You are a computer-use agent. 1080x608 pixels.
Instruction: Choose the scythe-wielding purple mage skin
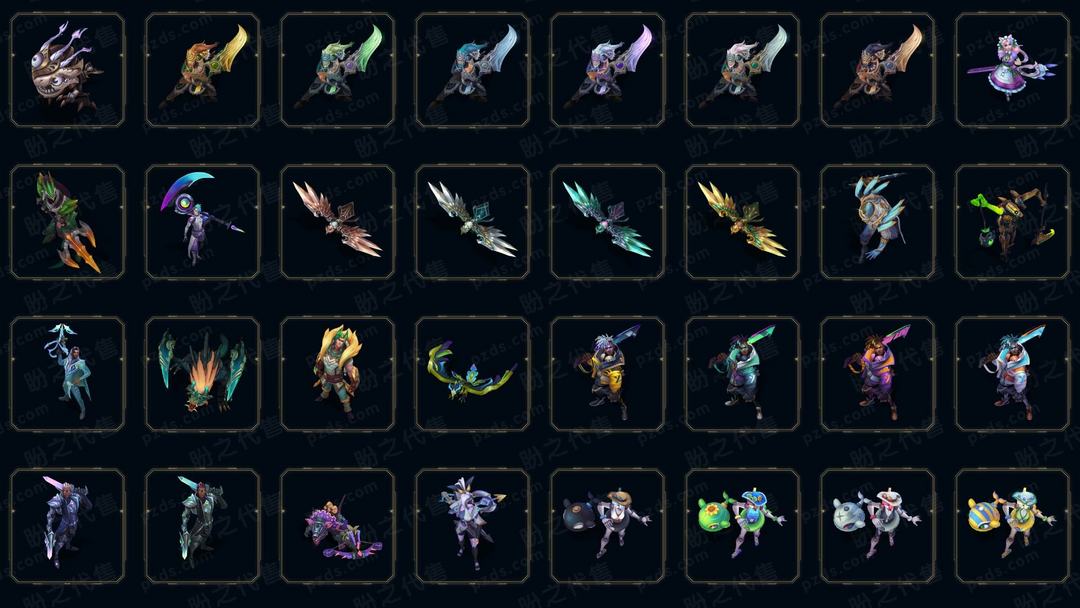[x=202, y=222]
